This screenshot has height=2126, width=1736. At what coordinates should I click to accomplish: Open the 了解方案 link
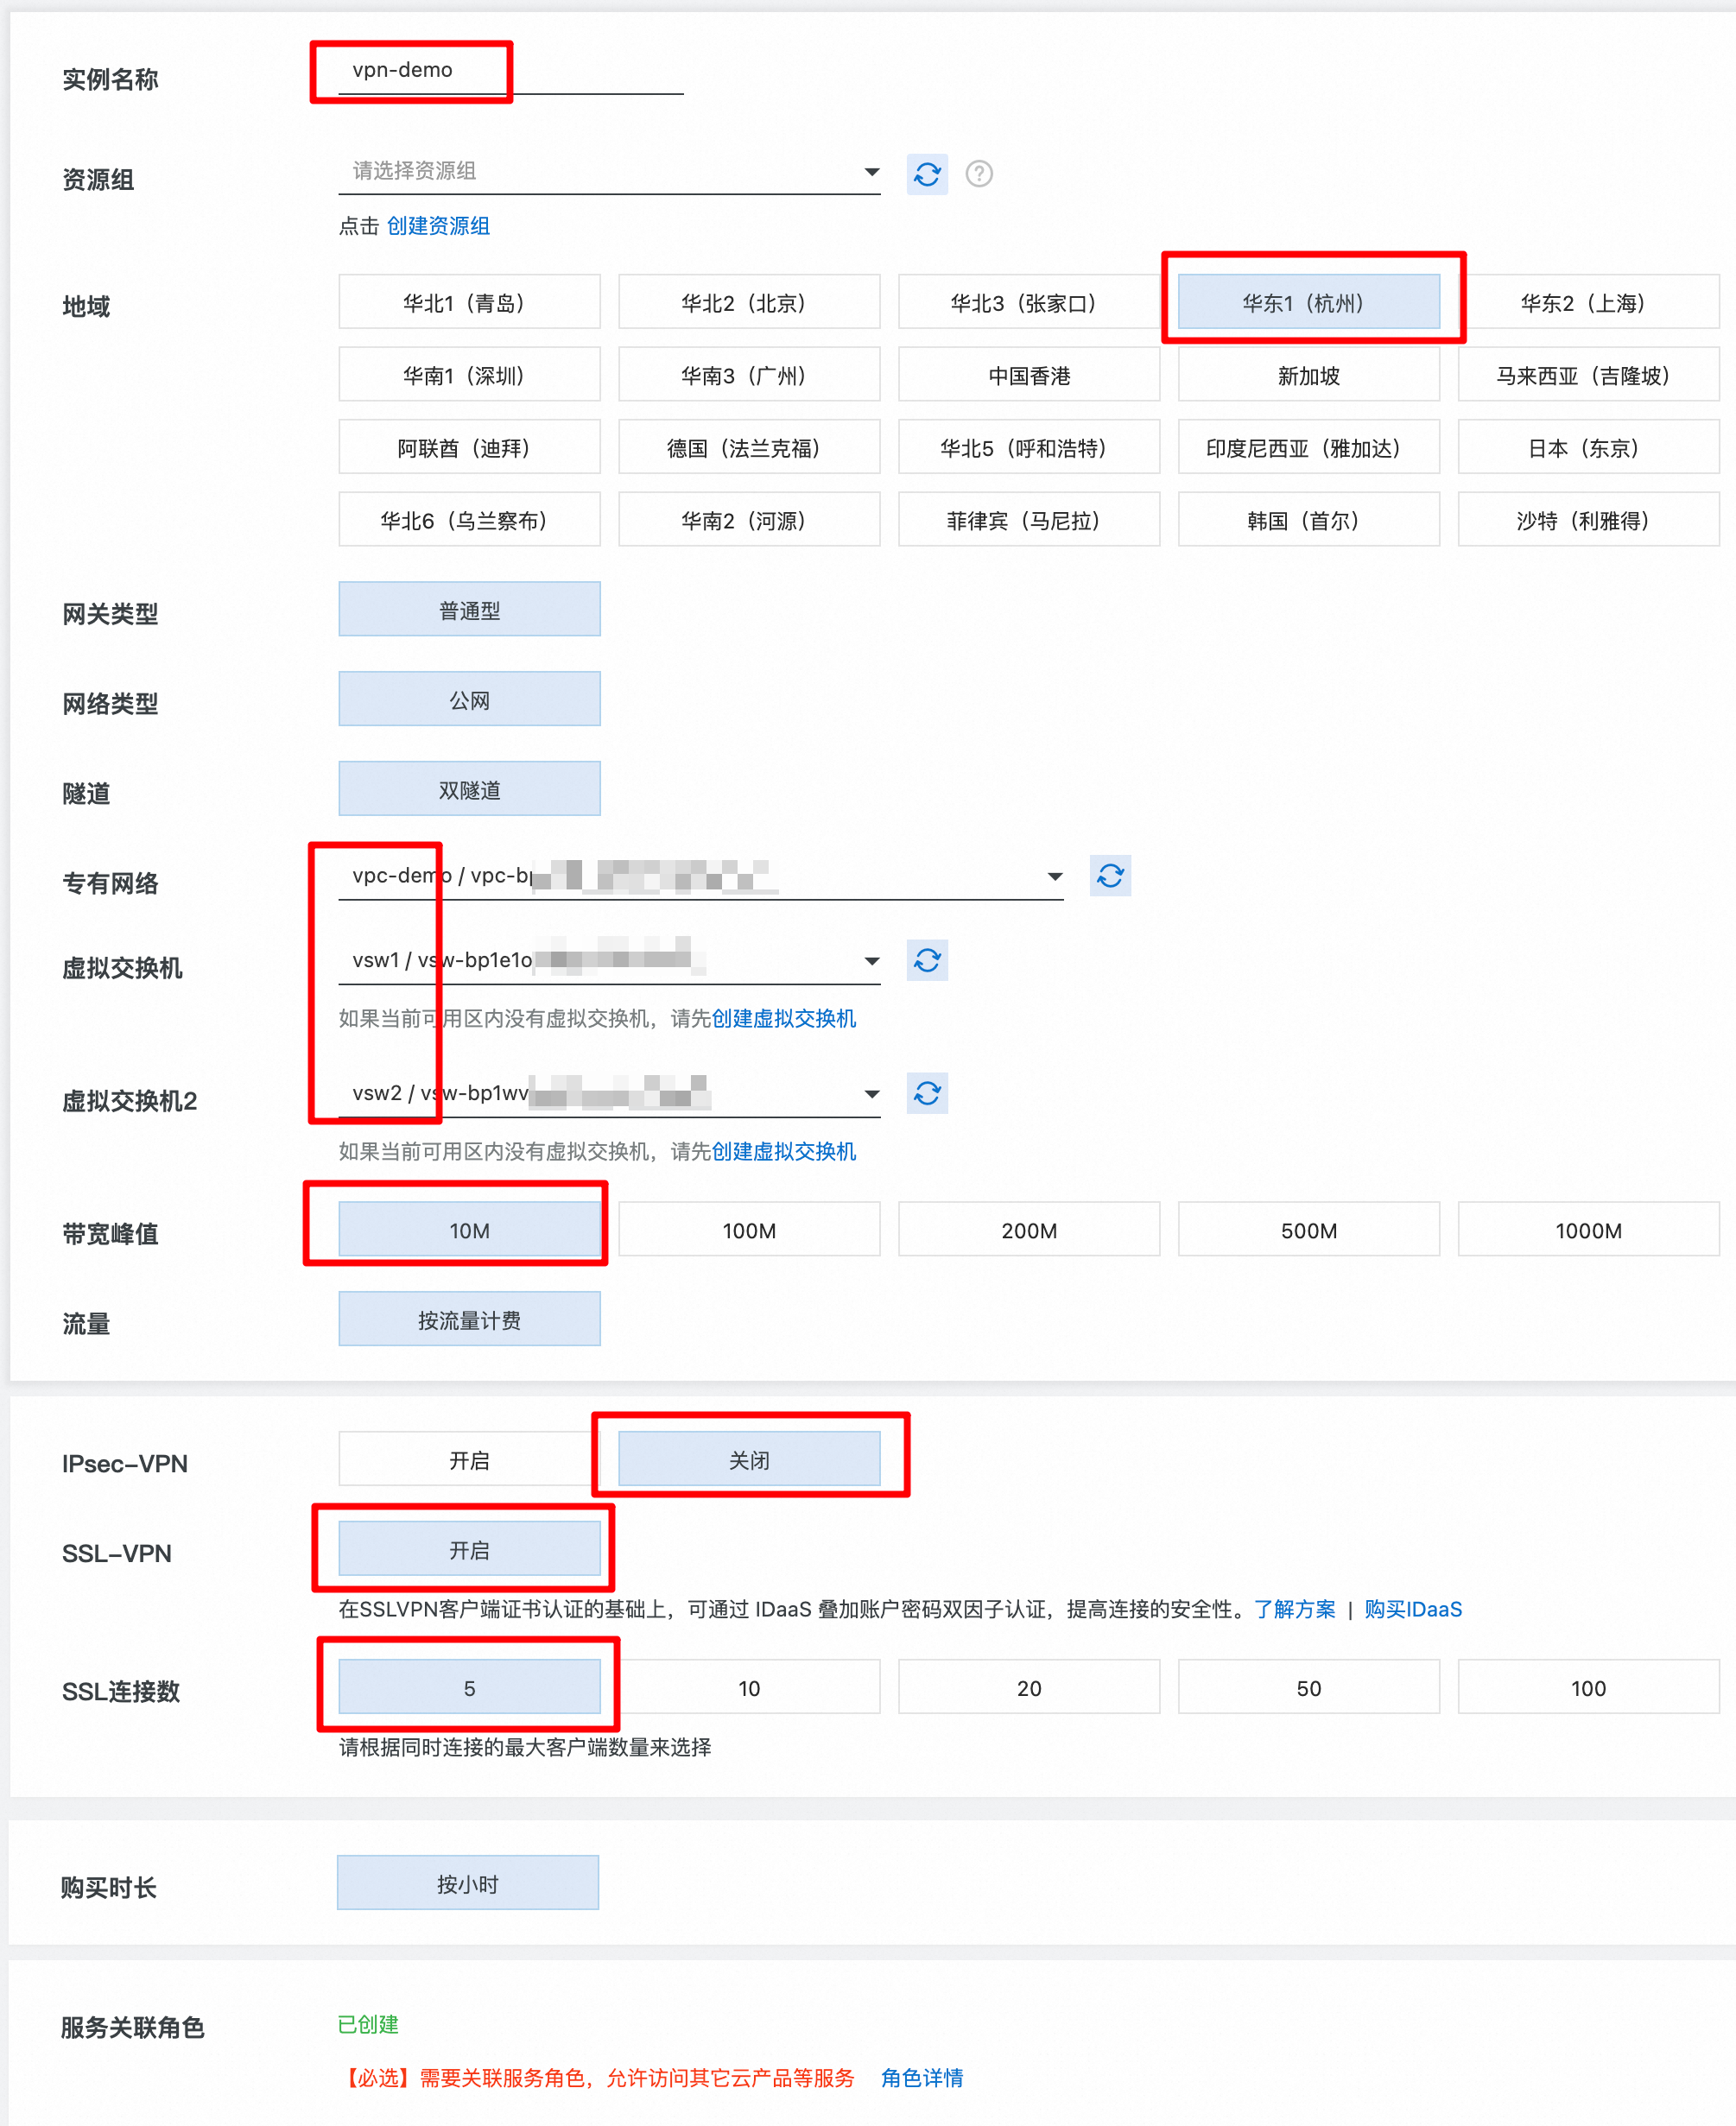point(1294,1609)
